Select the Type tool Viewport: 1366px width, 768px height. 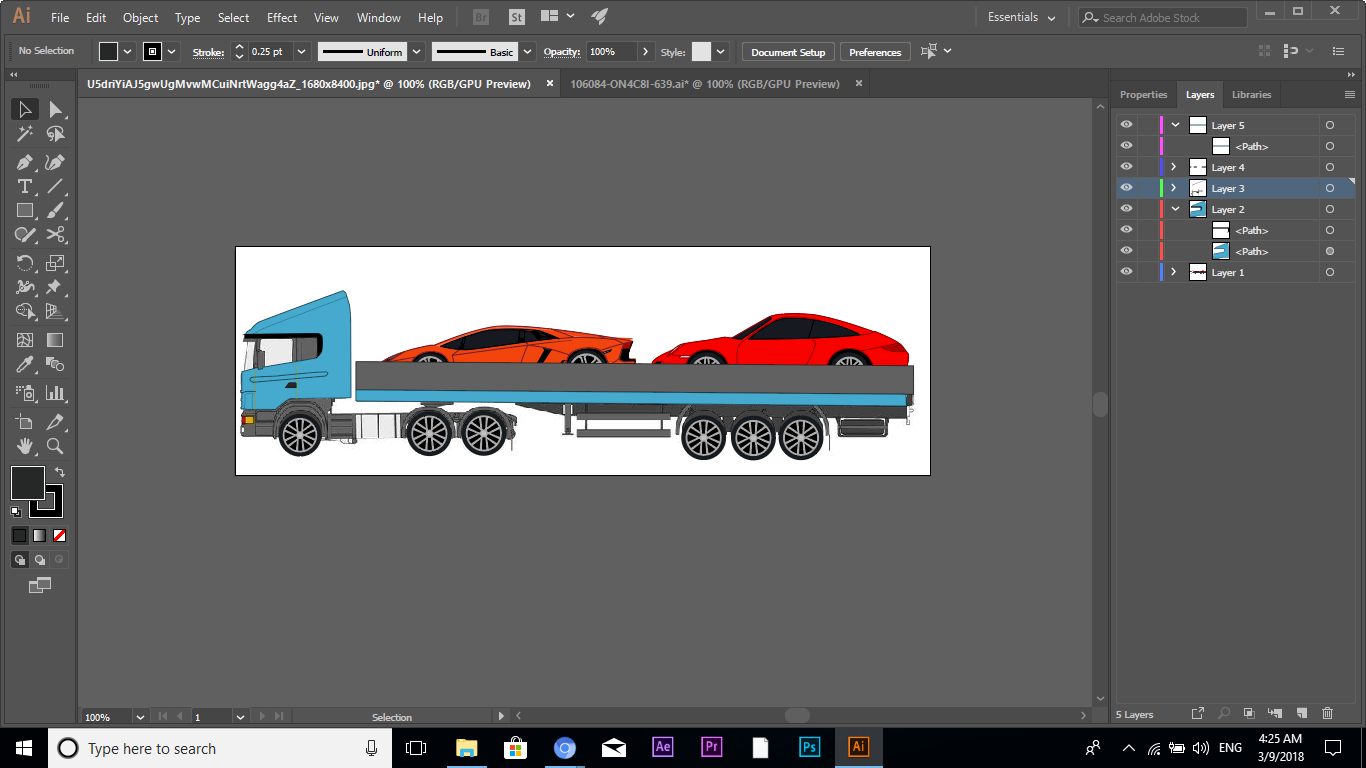[x=25, y=187]
